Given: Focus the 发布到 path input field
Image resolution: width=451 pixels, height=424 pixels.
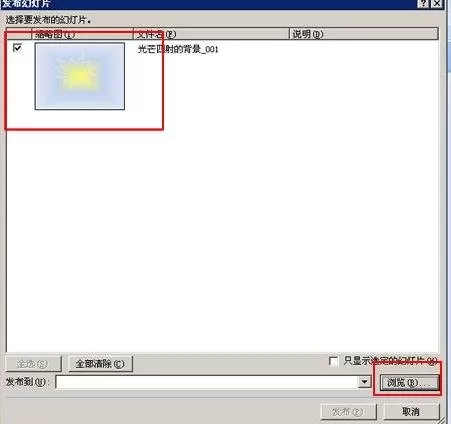Looking at the screenshot, I should (207, 382).
